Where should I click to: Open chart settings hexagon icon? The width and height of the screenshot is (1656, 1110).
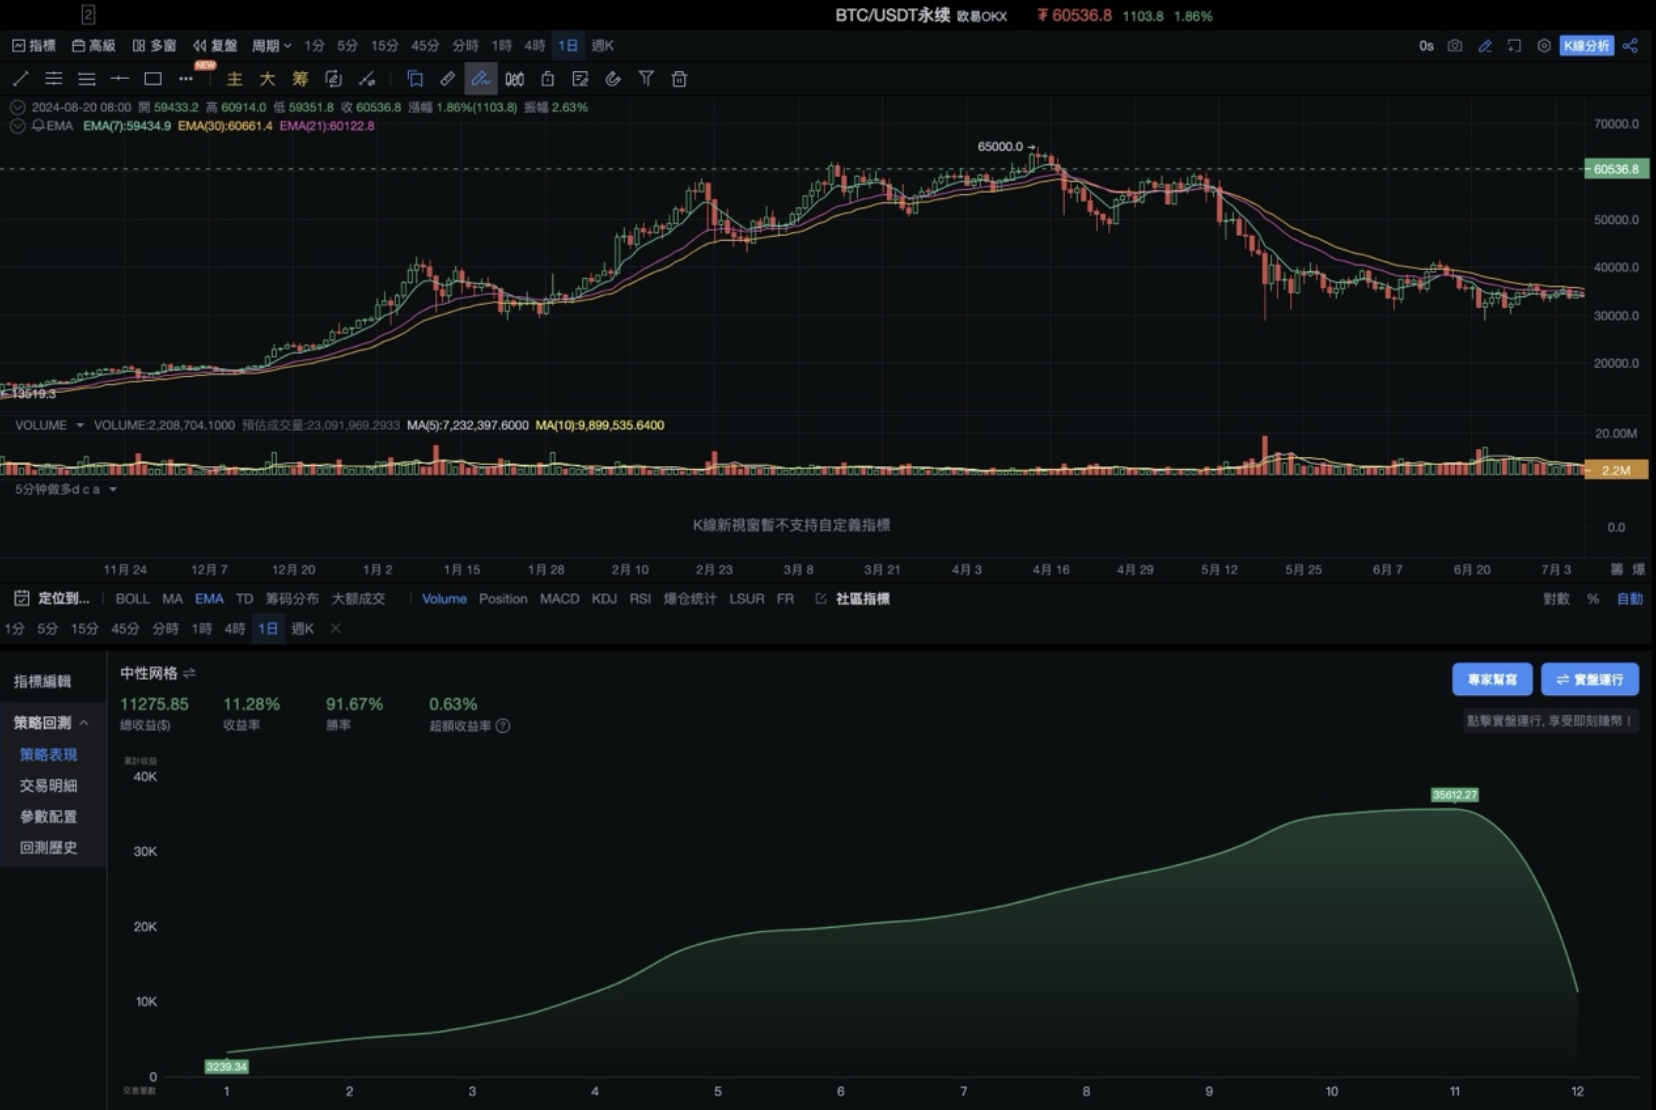(x=1544, y=46)
